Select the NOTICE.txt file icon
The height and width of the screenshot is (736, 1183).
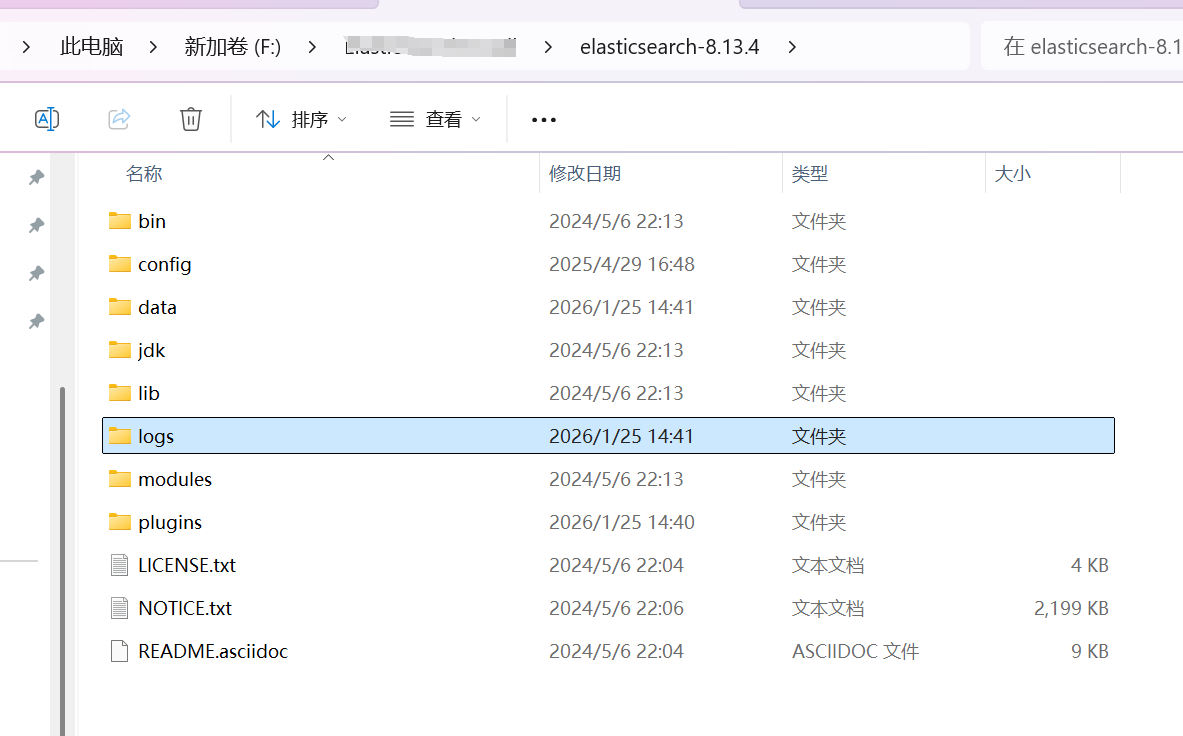pos(119,608)
